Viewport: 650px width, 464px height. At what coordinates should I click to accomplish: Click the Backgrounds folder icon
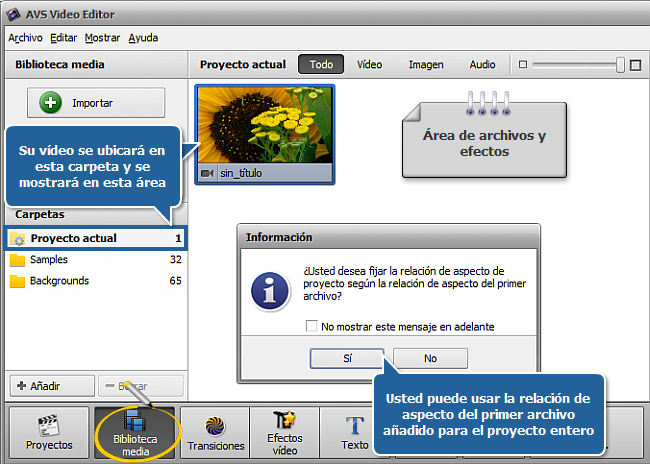17,281
